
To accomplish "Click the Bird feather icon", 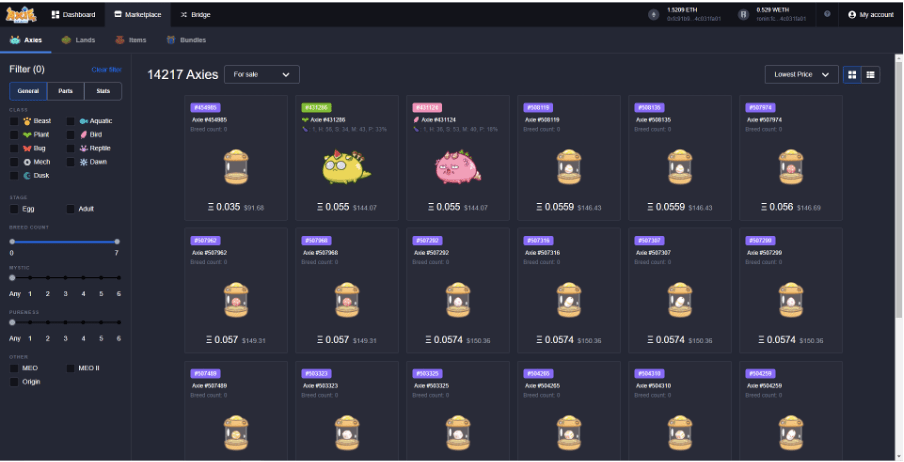I will coord(84,134).
